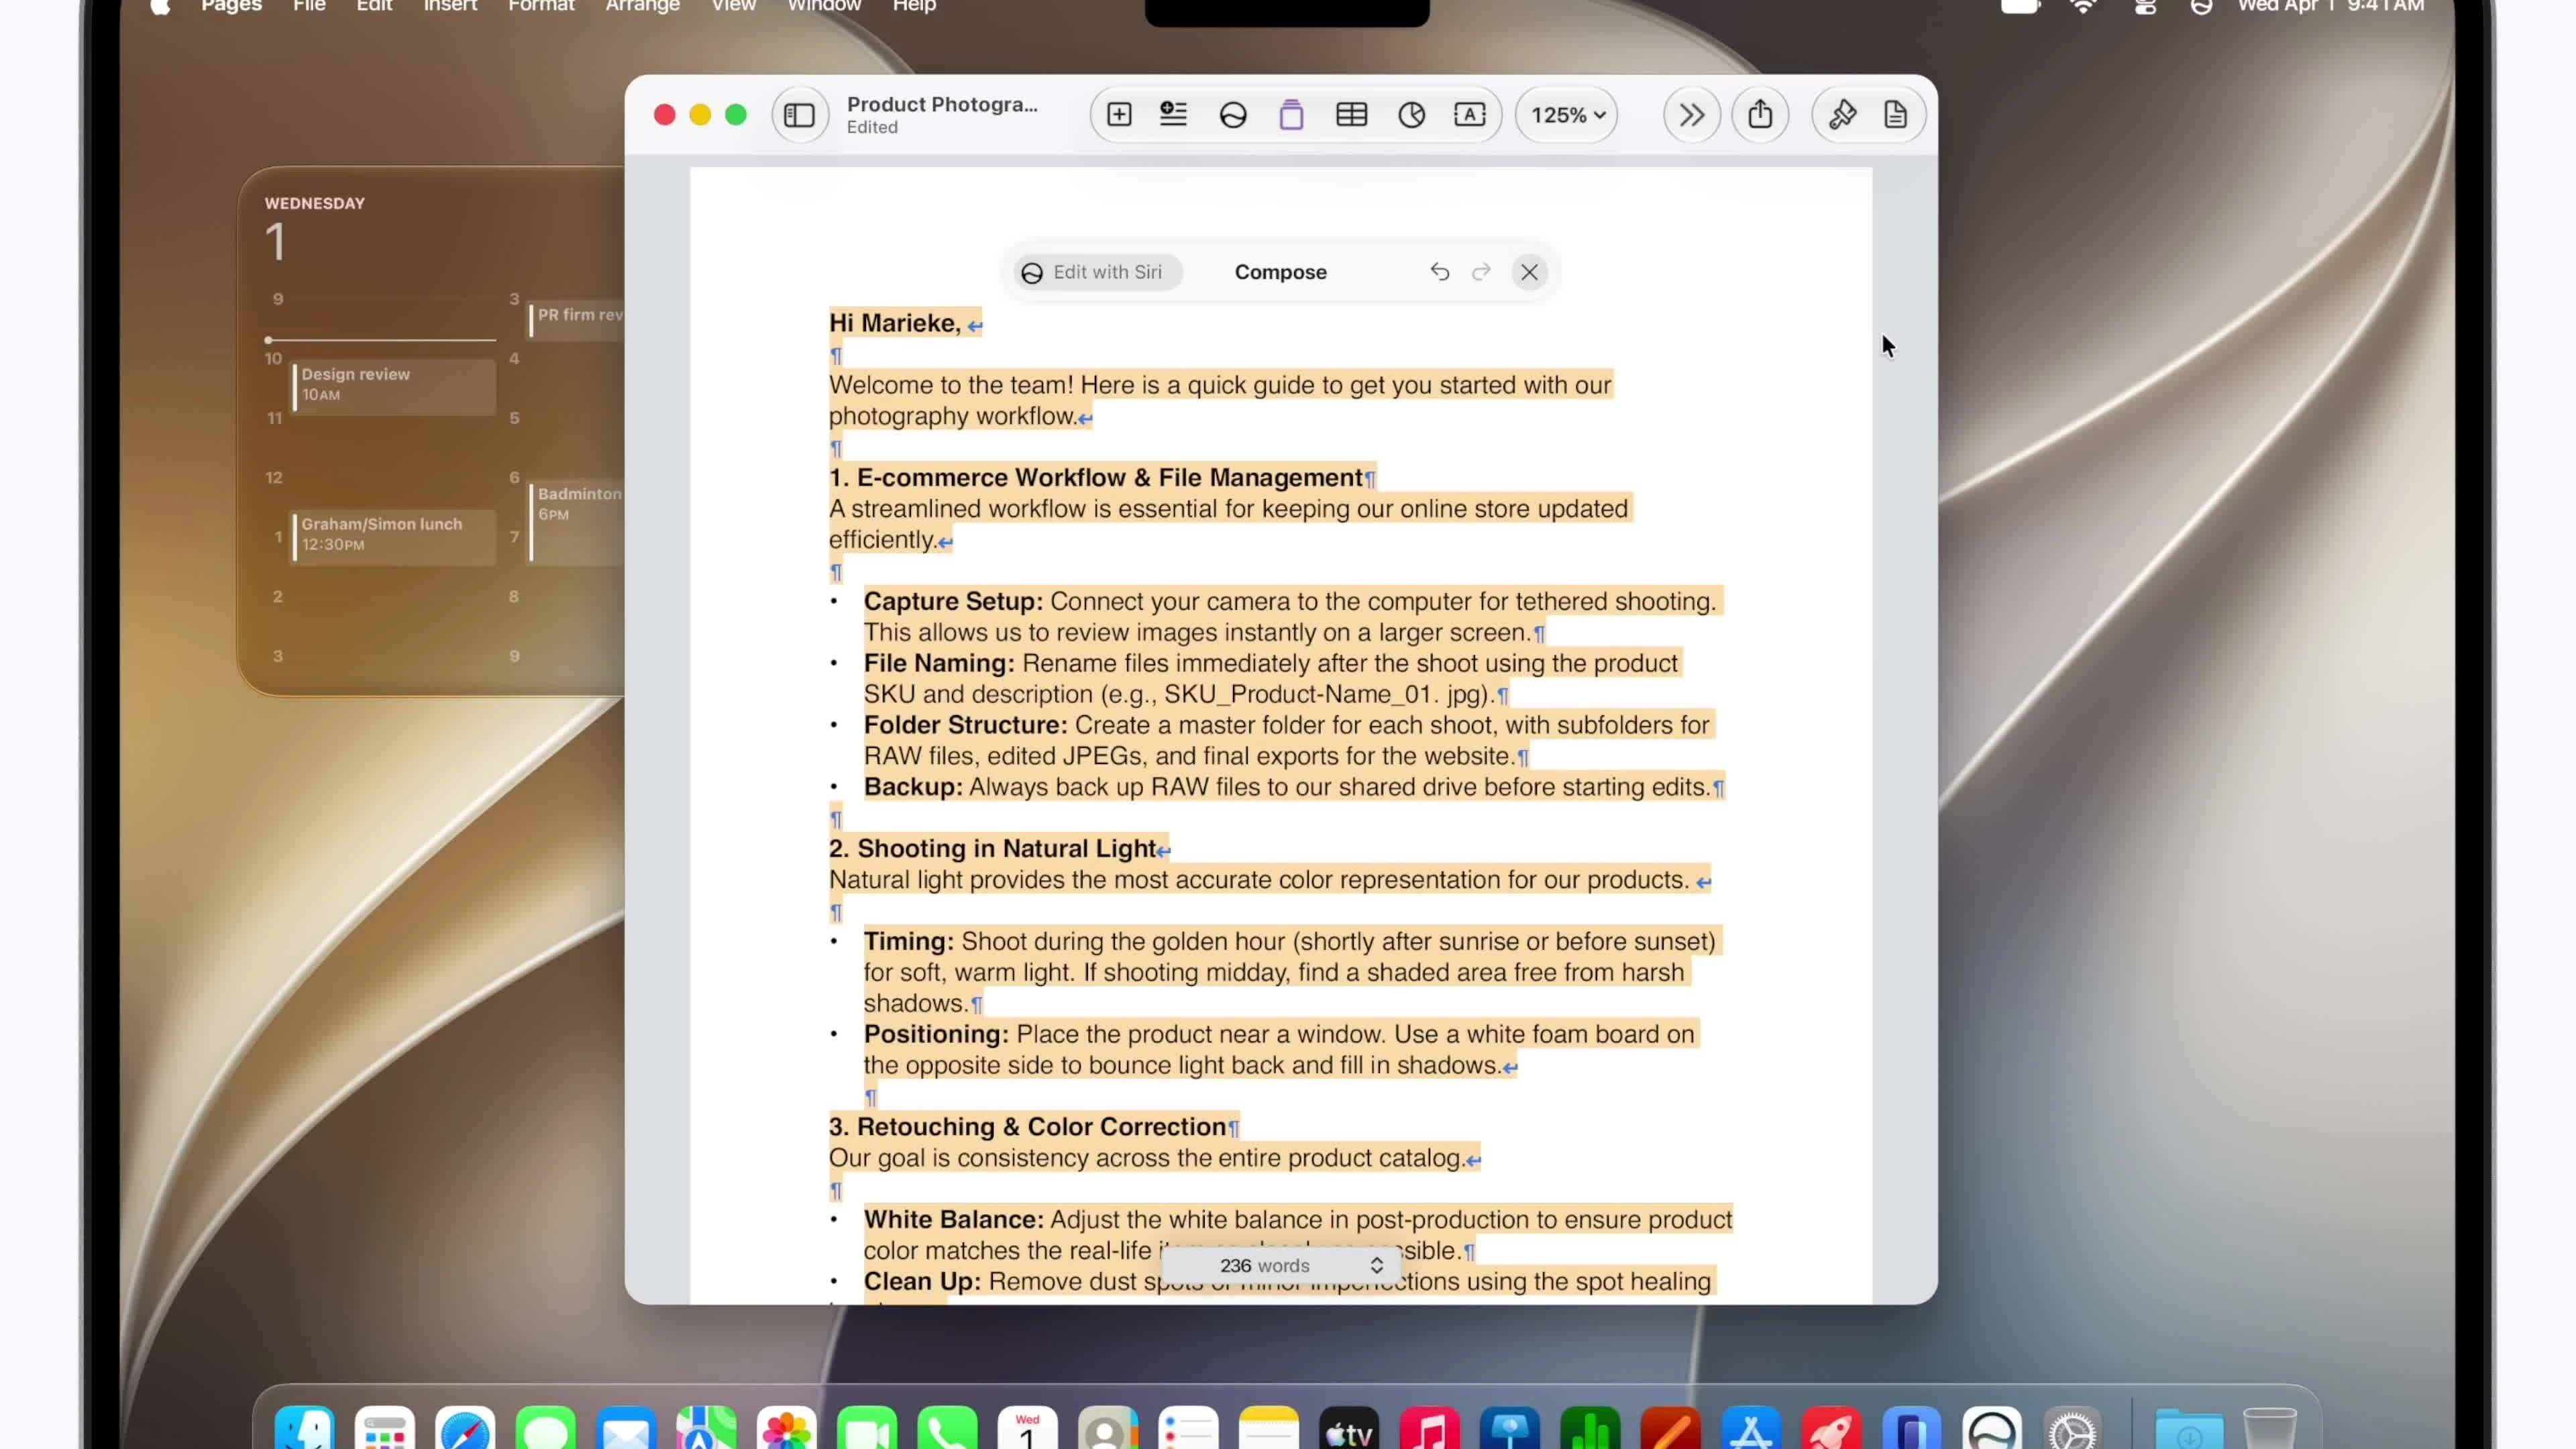2576x1449 pixels.
Task: Open the Arrange menu
Action: click(x=642, y=6)
